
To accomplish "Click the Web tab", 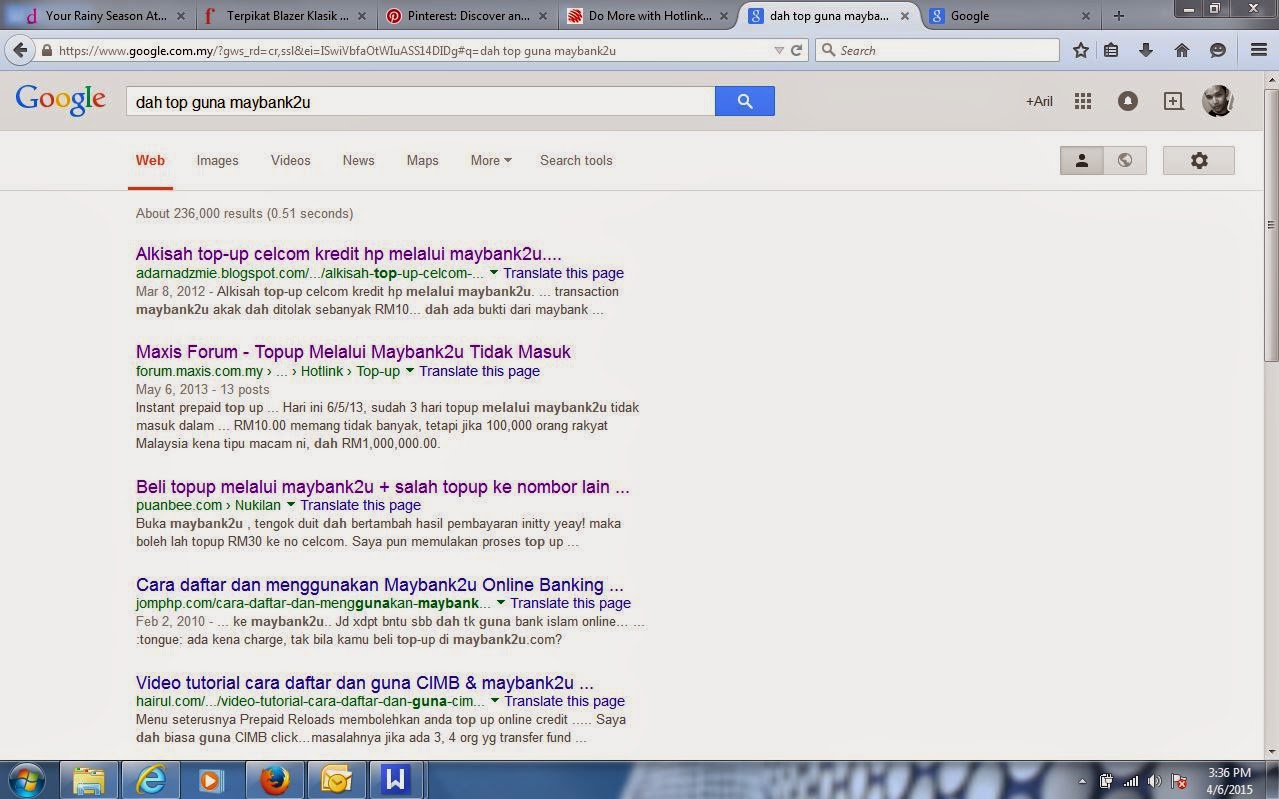I will click(x=150, y=160).
